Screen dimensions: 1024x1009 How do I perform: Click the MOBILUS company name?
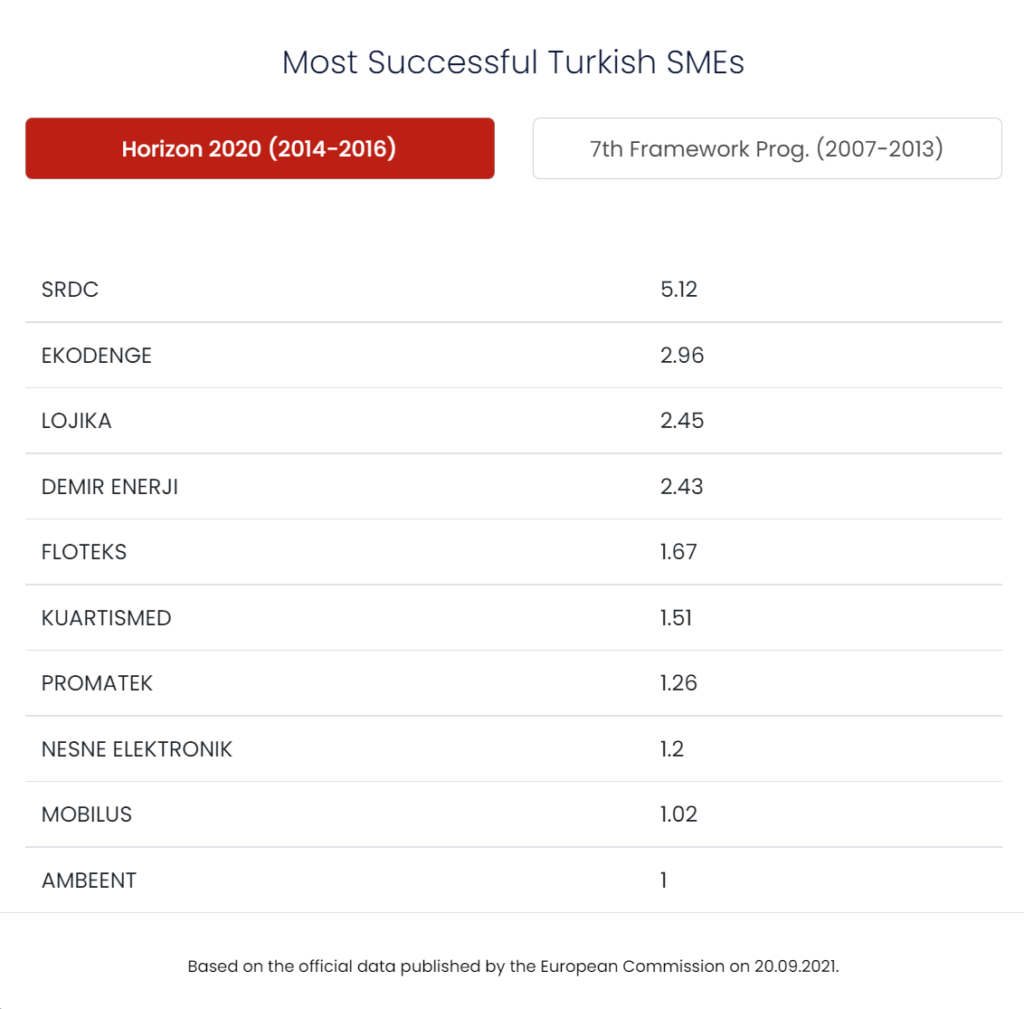click(87, 814)
